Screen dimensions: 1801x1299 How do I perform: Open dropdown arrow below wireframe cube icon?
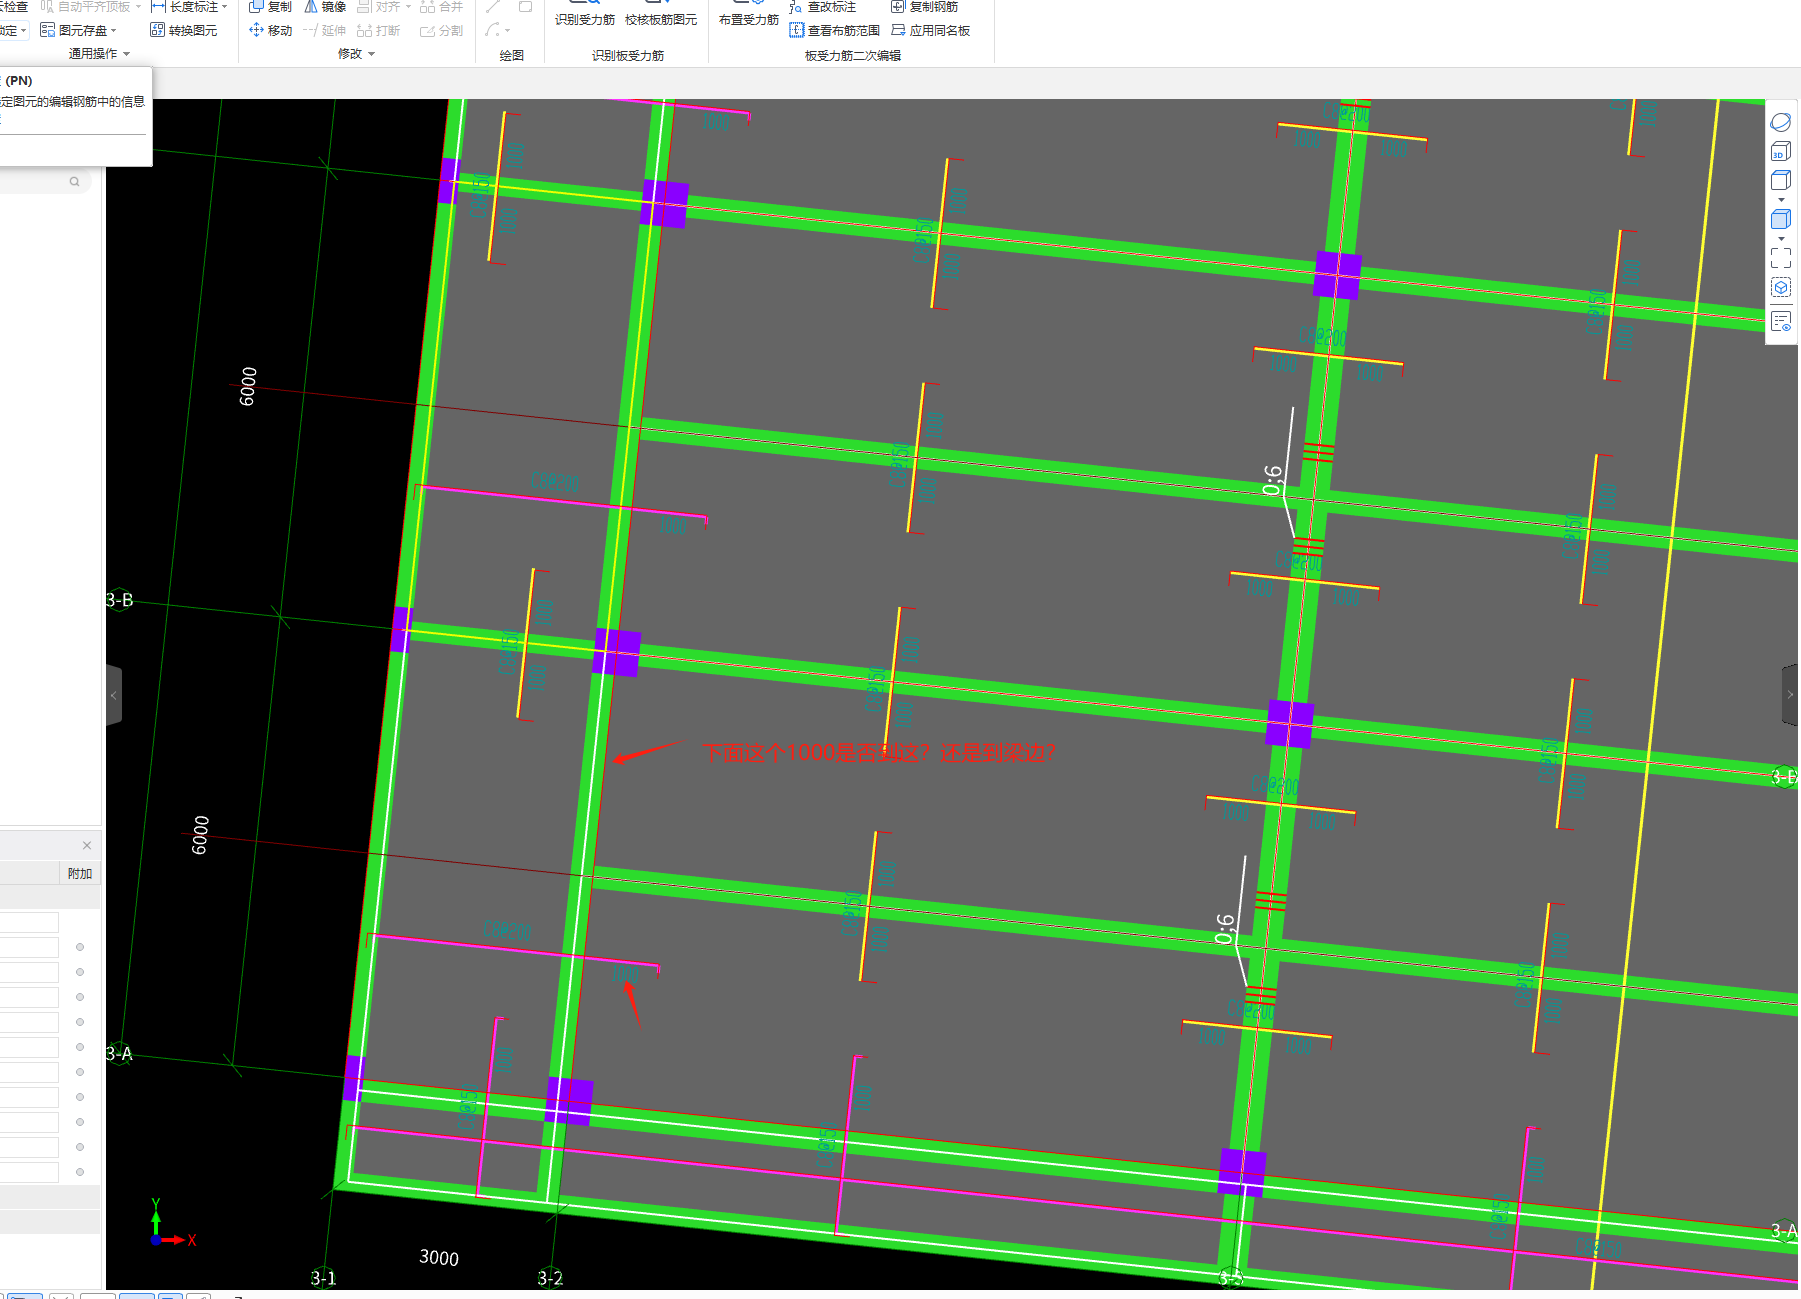click(x=1781, y=200)
